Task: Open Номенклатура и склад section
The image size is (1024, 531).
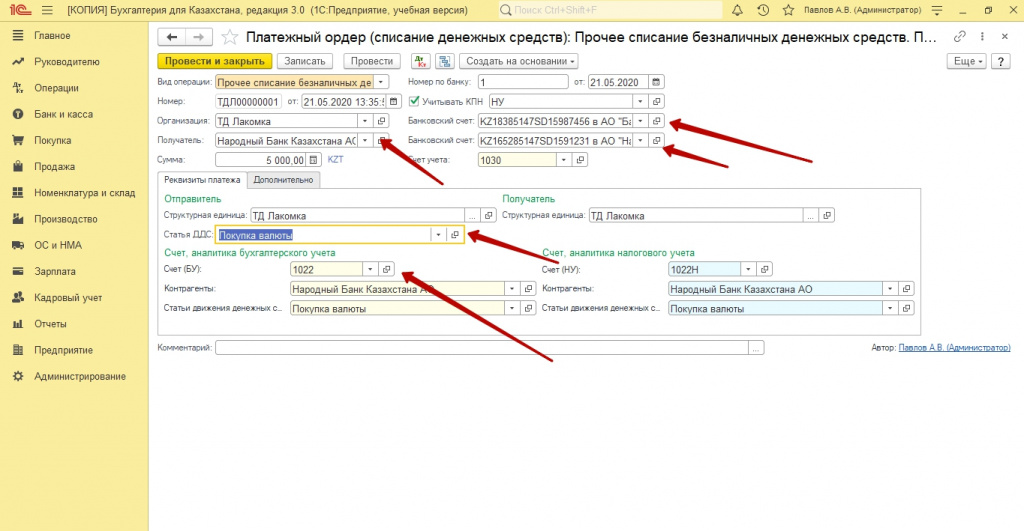Action: click(84, 193)
